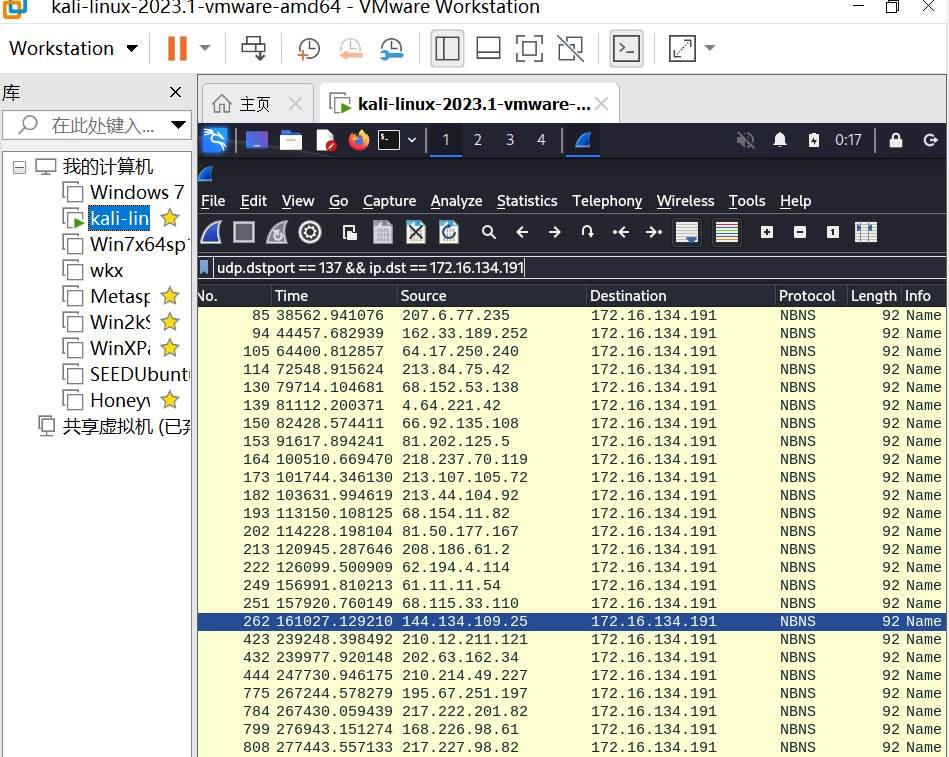The height and width of the screenshot is (757, 949).
Task: Click Wireshark start capture shark fin icon
Action: tap(211, 232)
